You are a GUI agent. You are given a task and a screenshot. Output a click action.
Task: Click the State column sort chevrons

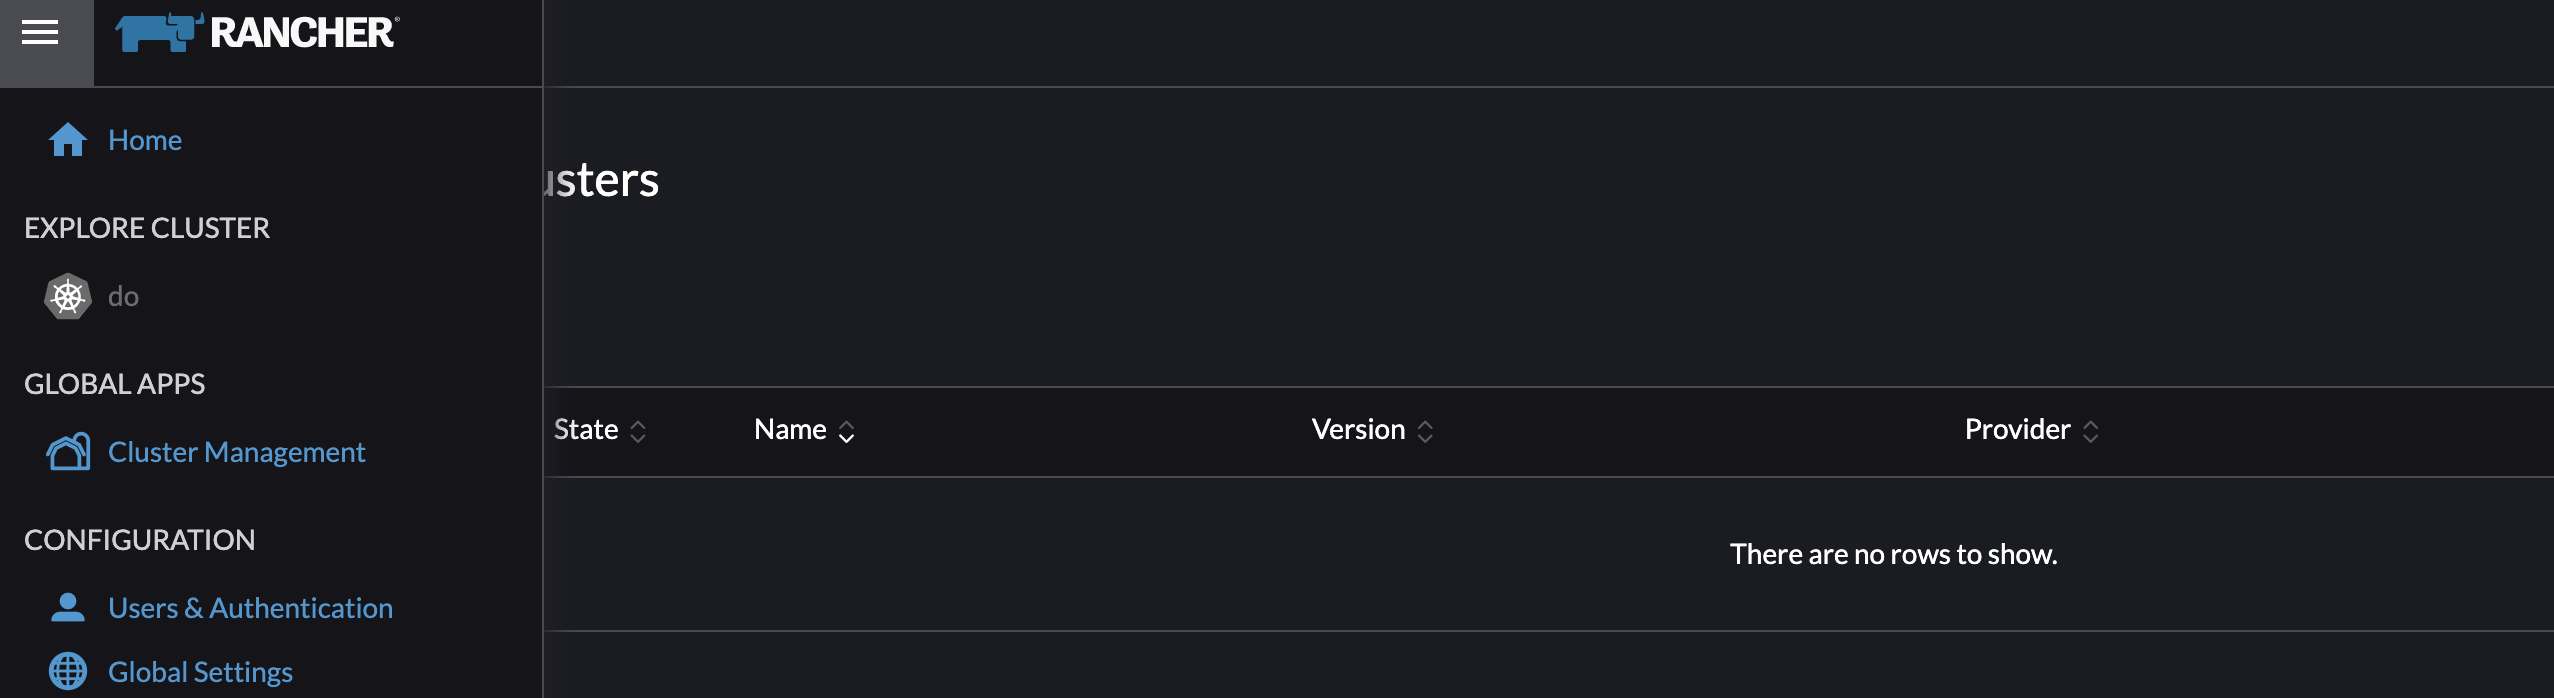[x=637, y=429]
